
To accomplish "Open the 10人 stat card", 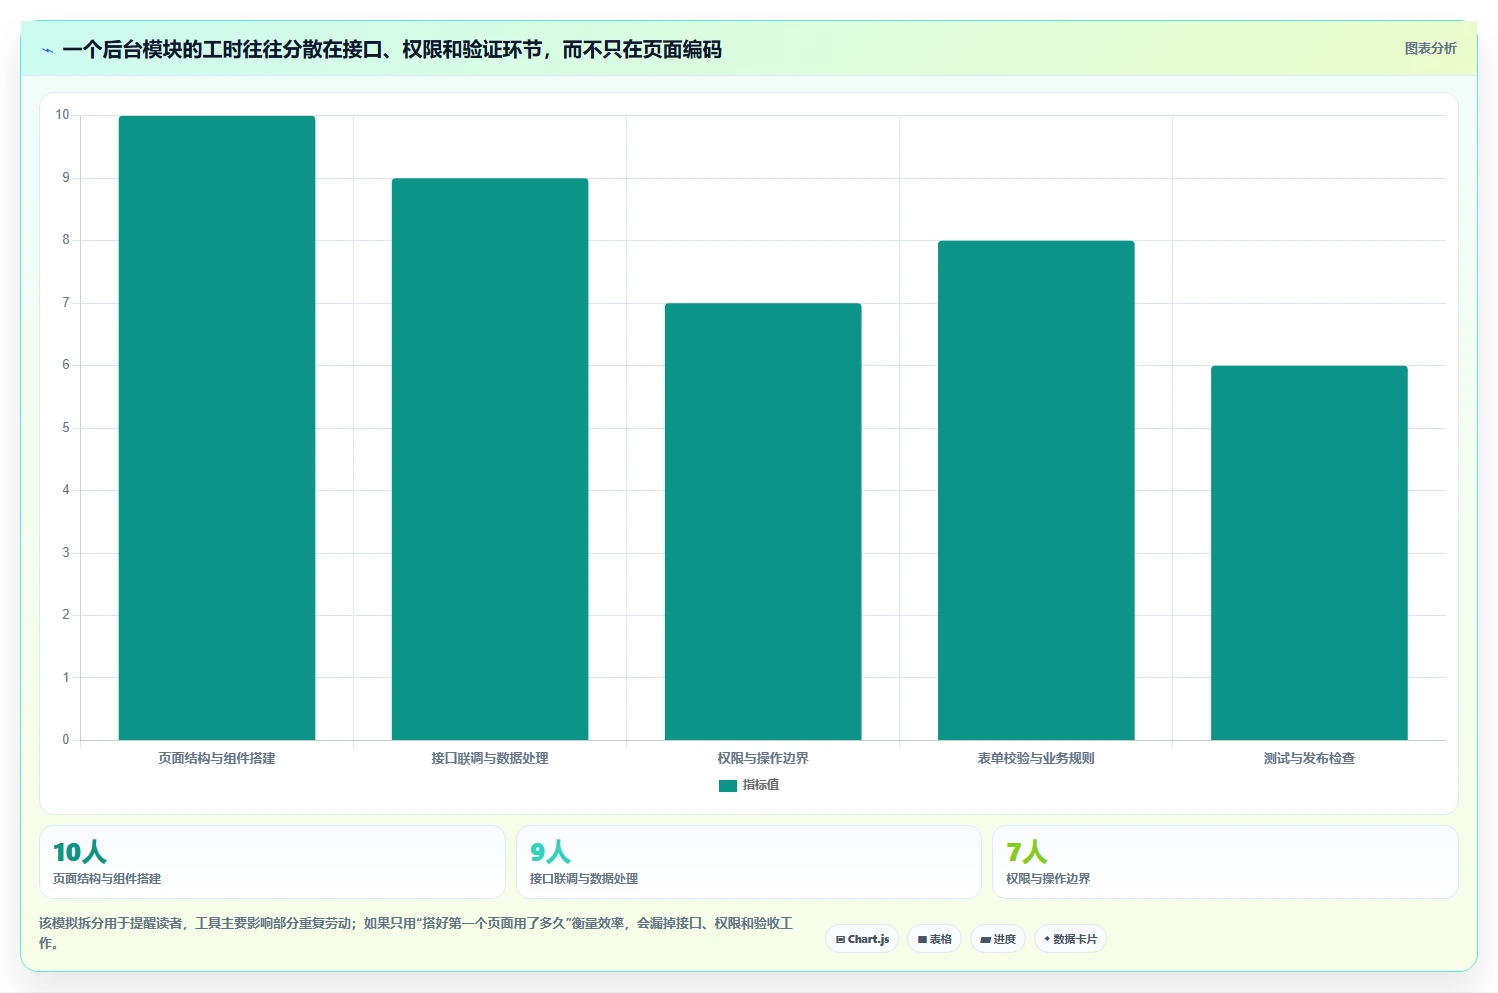I will (x=272, y=862).
